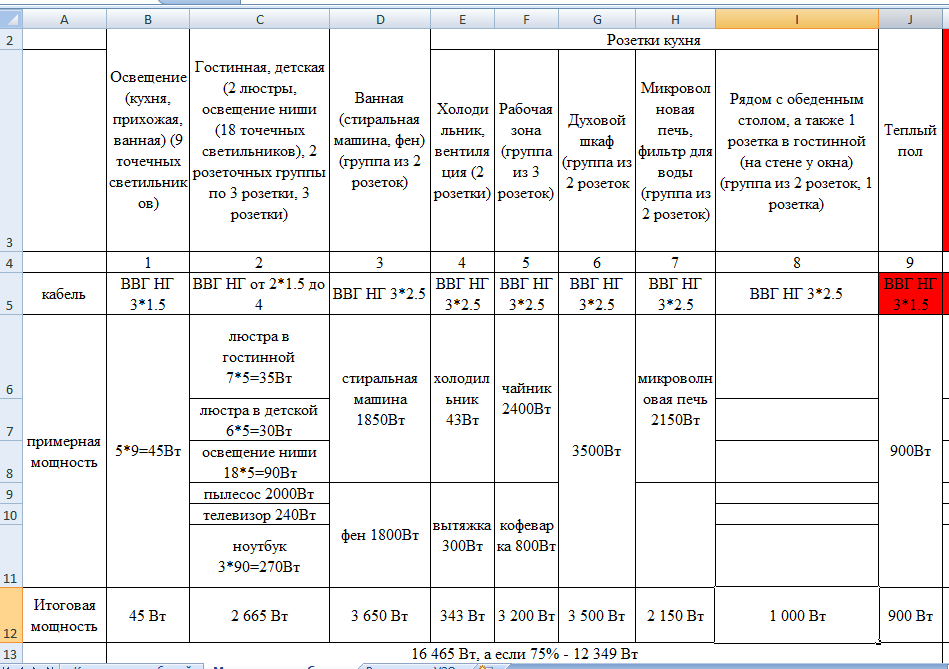
Task: Click the 'люстра в гостинной 7*5=35Вт' cell
Action: 260,357
